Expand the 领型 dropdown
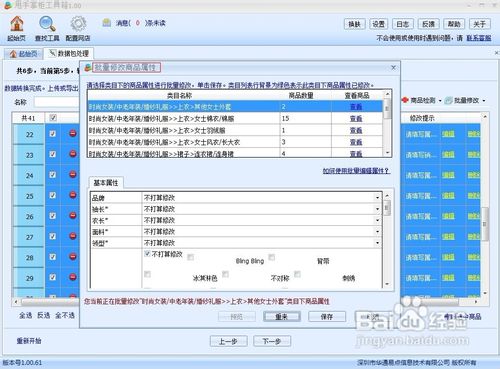The width and height of the screenshot is (500, 369). click(377, 243)
